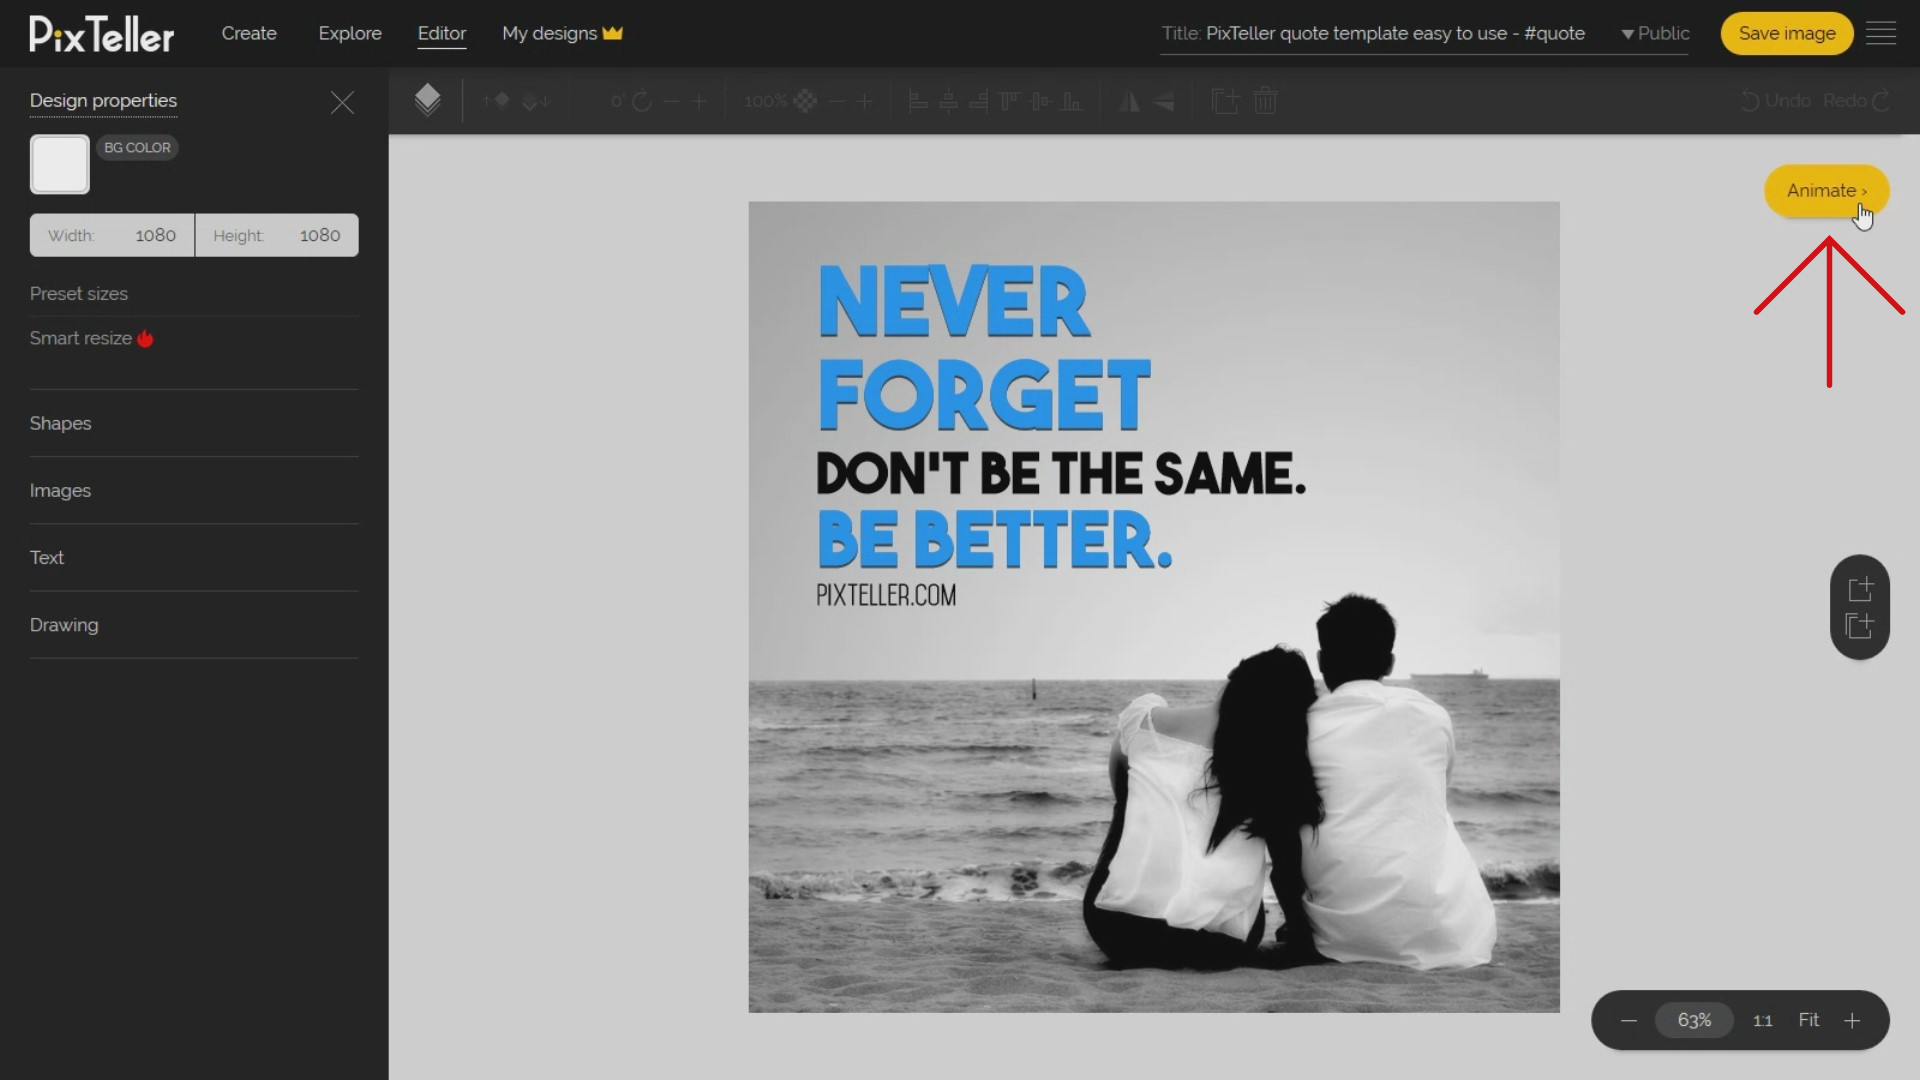Viewport: 1920px width, 1080px height.
Task: Open Smart resize option
Action: [91, 338]
